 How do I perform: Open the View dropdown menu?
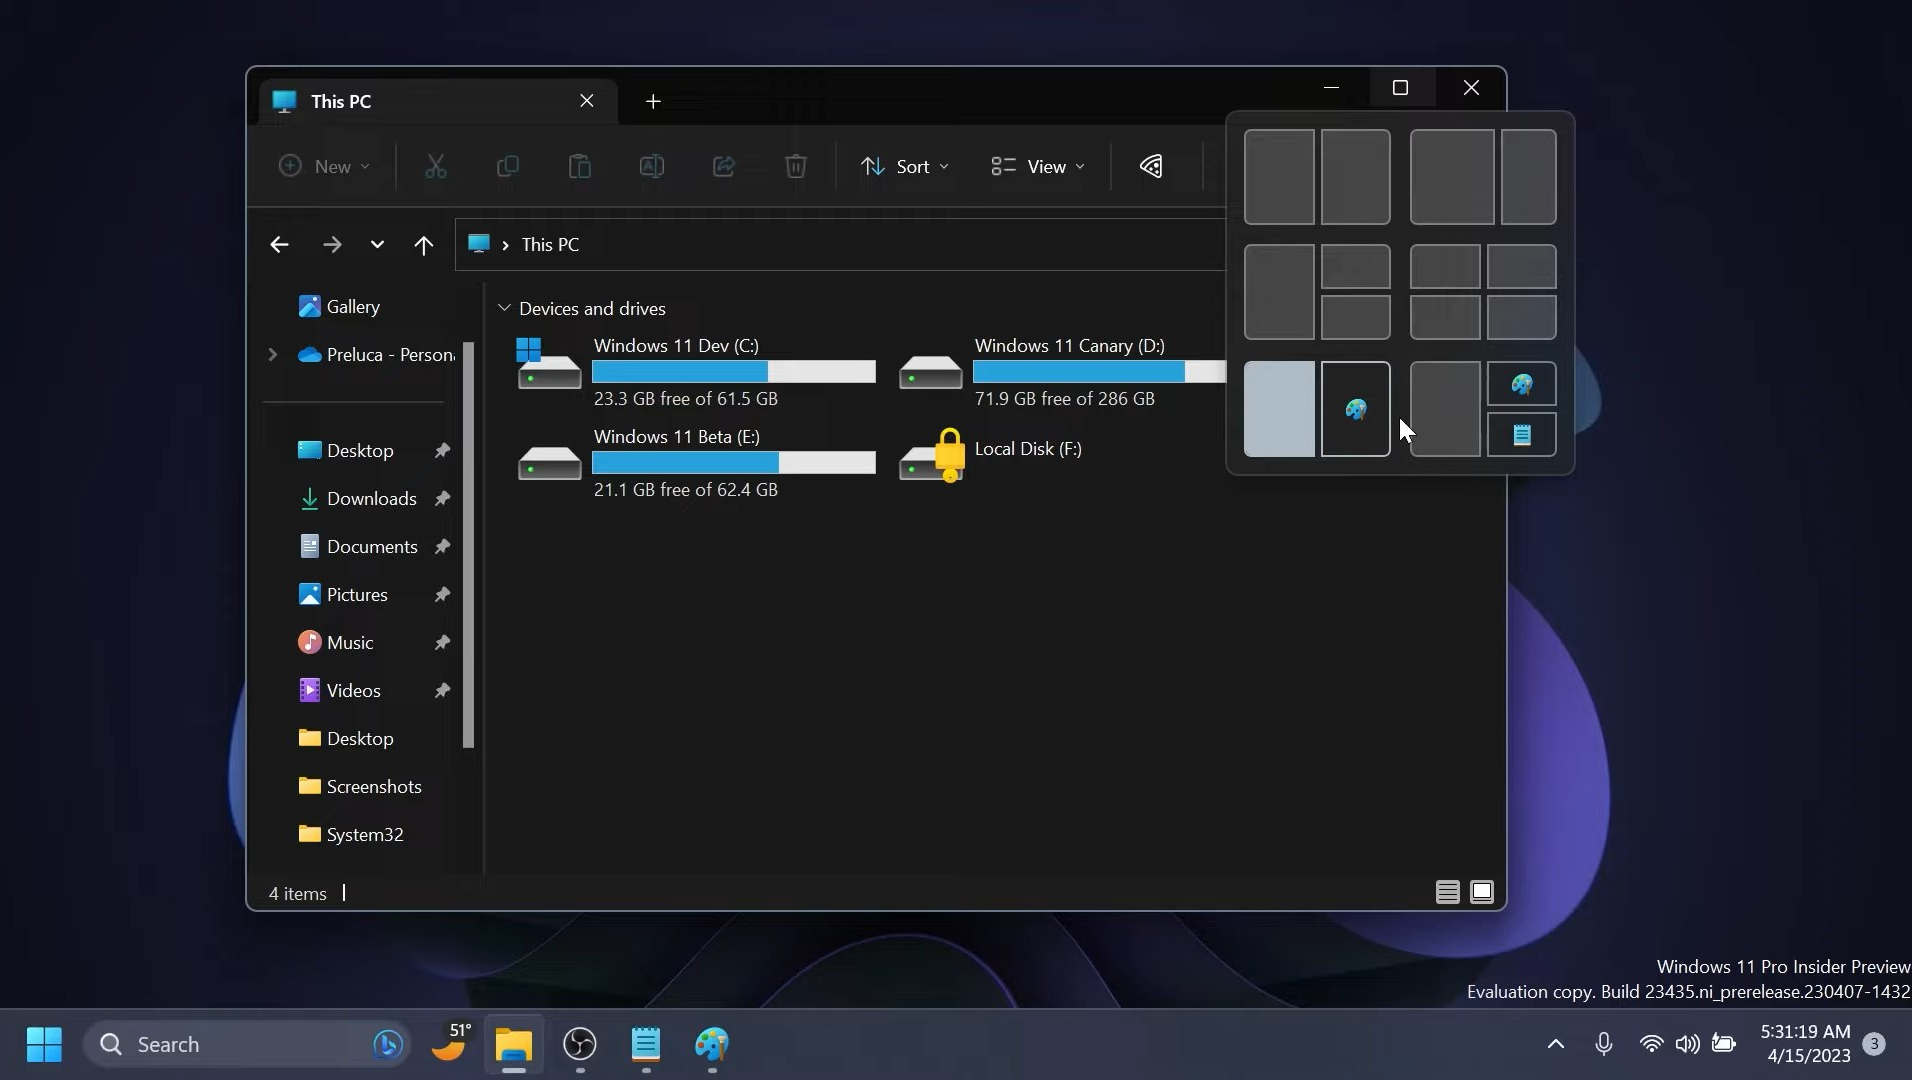click(x=1037, y=166)
